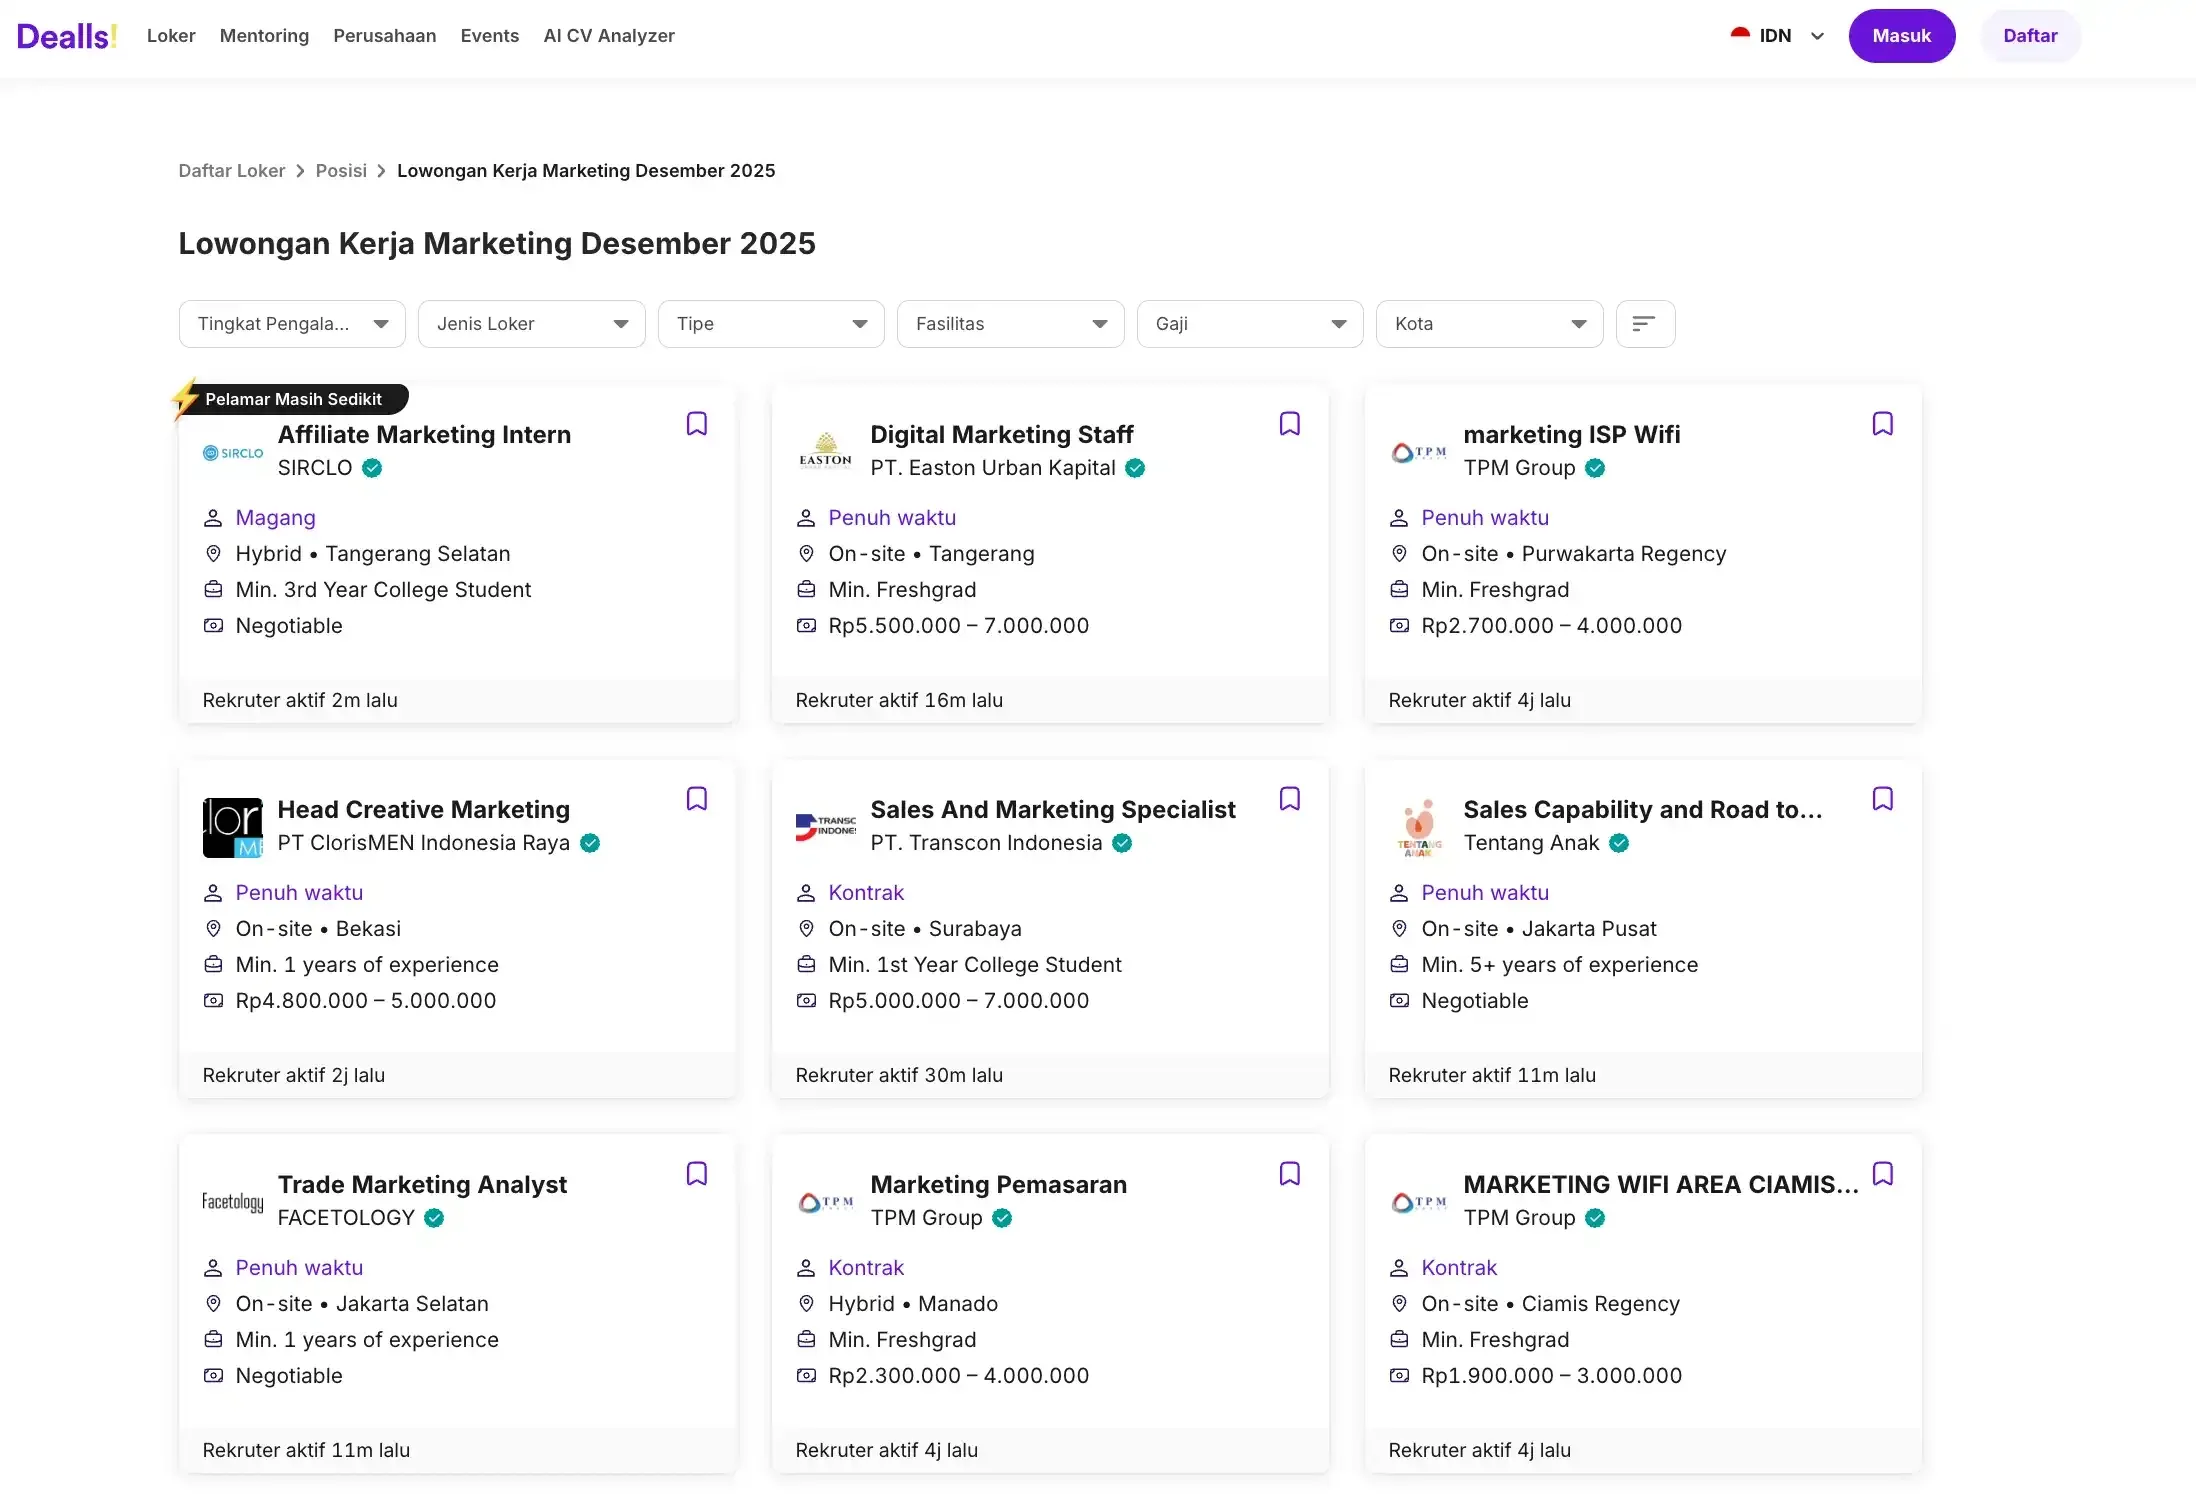Screen dimensions: 2196x1494
Task: Click the sort icon beside the Kota filter
Action: point(1644,324)
